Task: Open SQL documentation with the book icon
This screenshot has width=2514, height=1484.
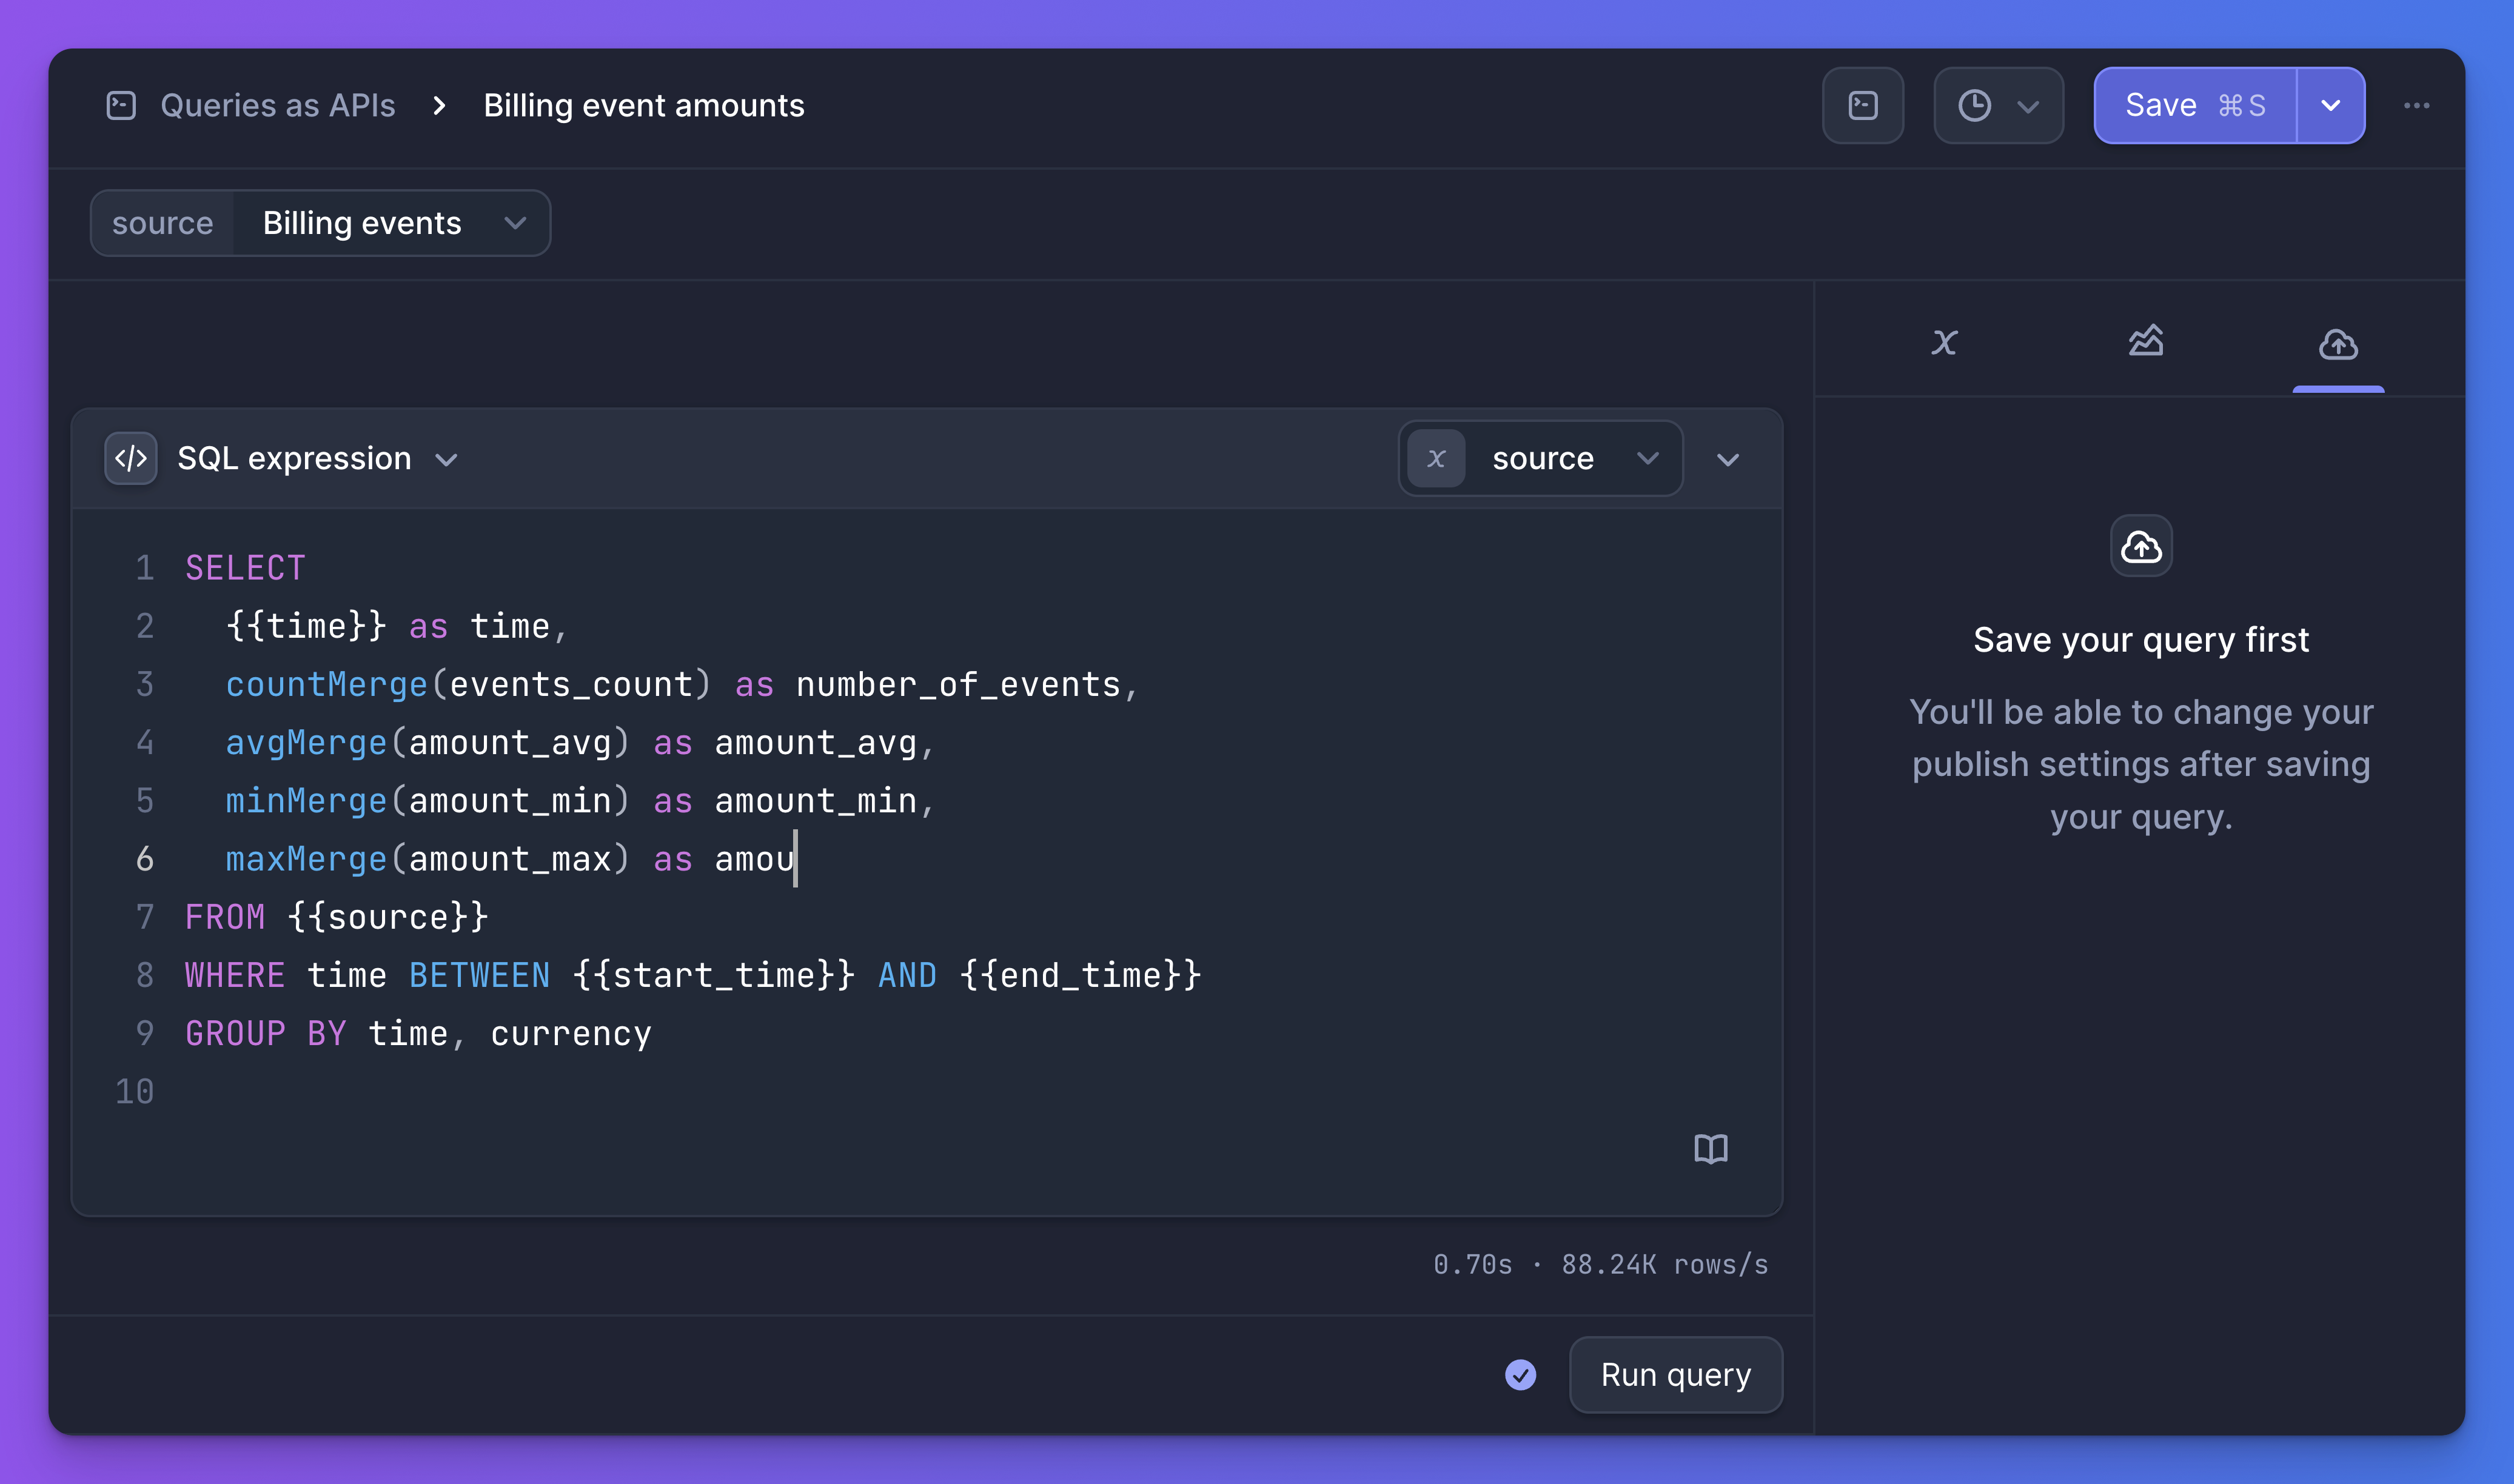Action: (x=1711, y=1148)
